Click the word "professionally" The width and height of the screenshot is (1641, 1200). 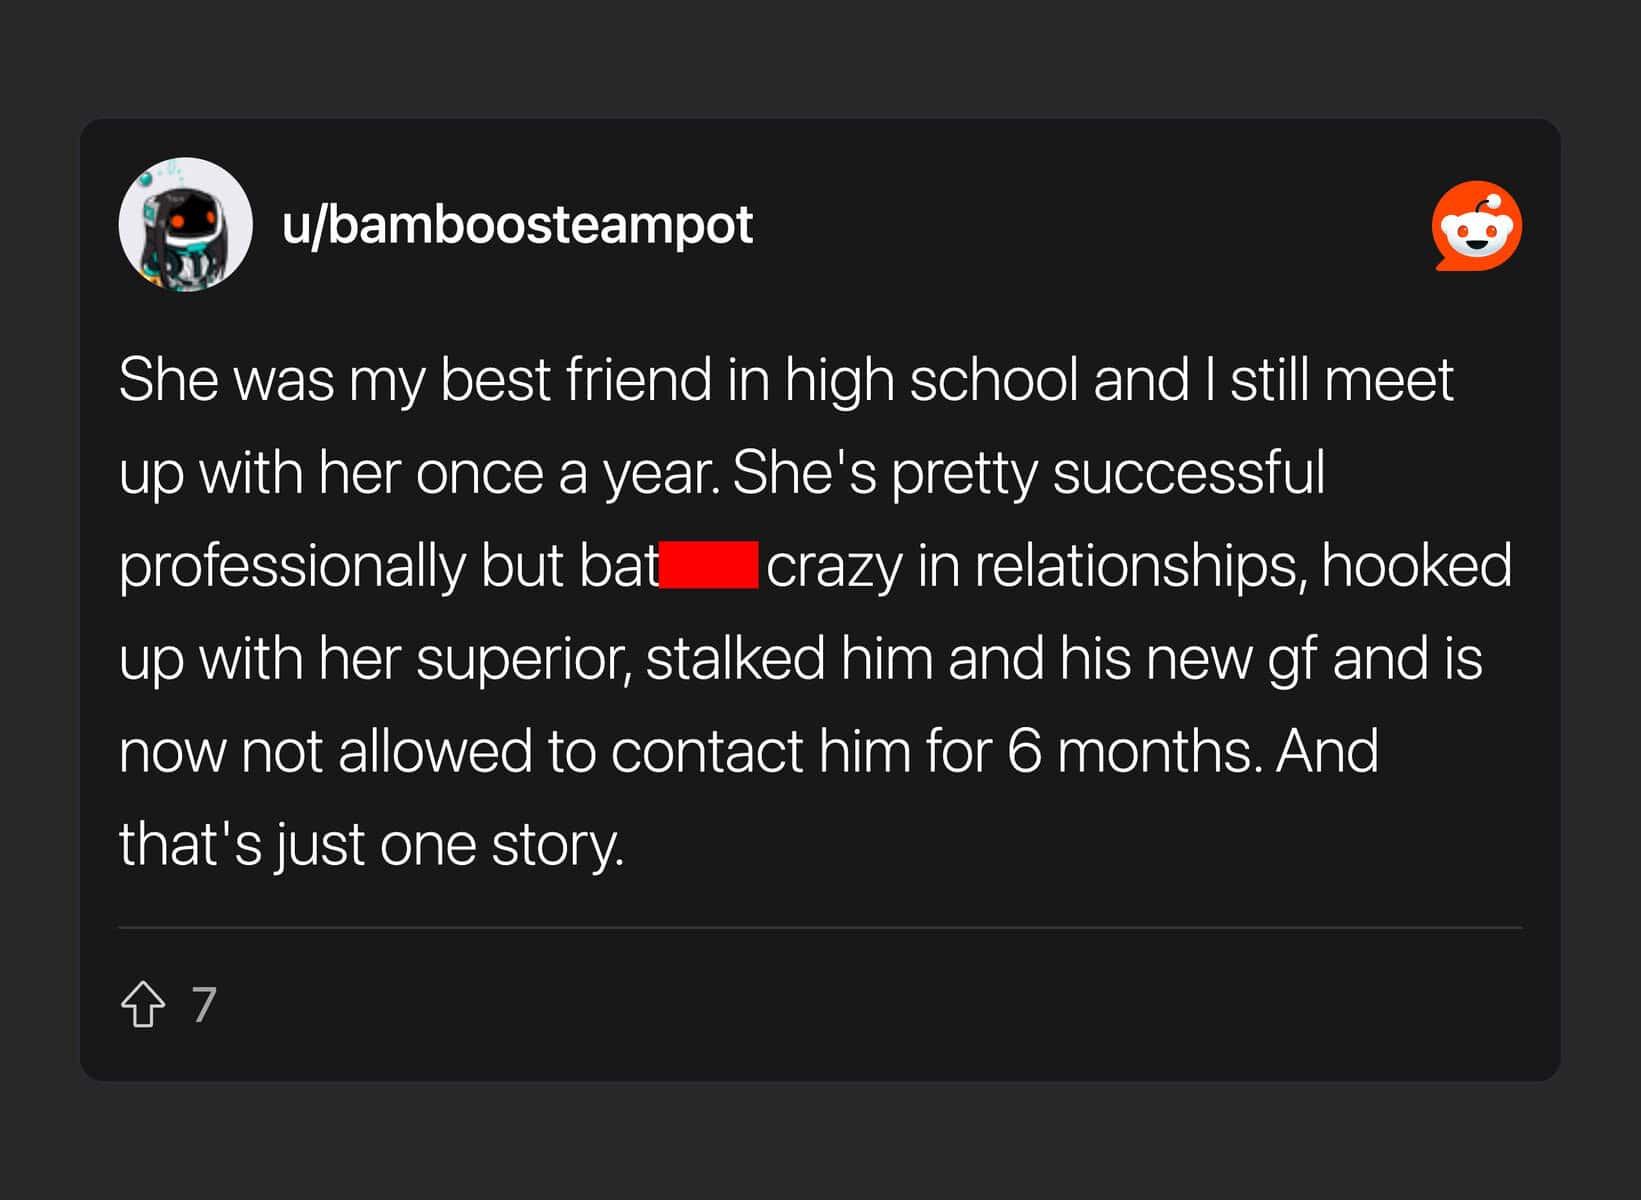292,566
